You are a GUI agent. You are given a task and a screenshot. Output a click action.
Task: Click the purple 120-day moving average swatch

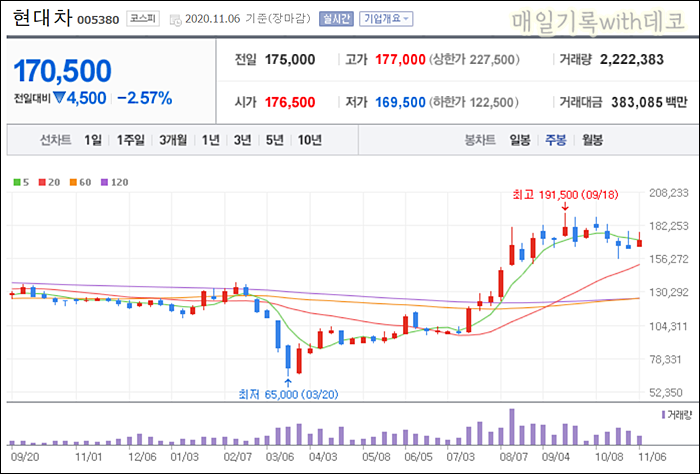(x=104, y=182)
